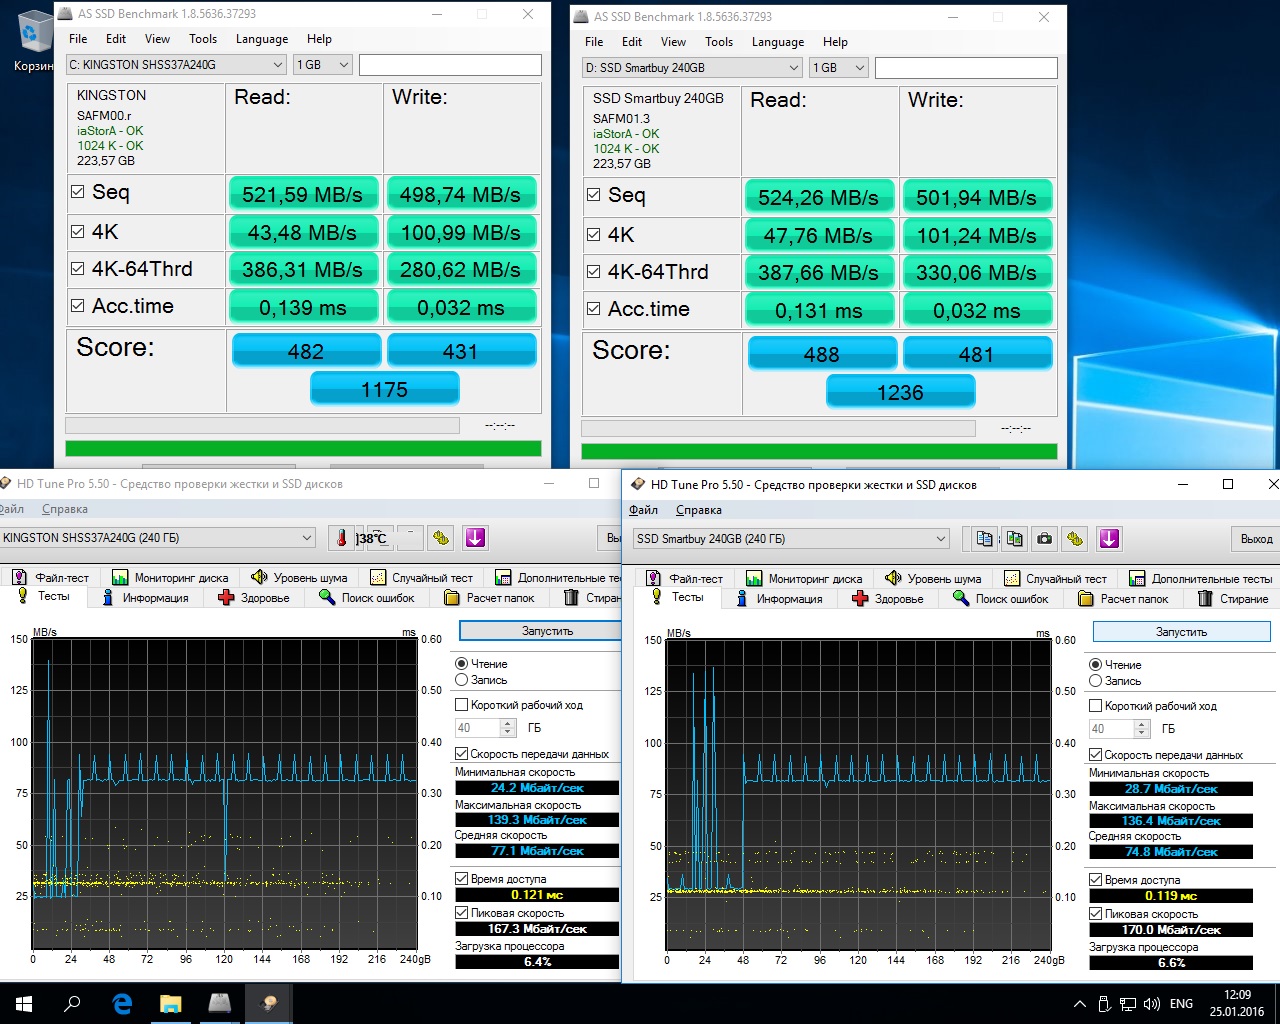Open Поиск ошибок tab in Kingston HD Tune
Image resolution: width=1280 pixels, height=1024 pixels.
coord(366,598)
